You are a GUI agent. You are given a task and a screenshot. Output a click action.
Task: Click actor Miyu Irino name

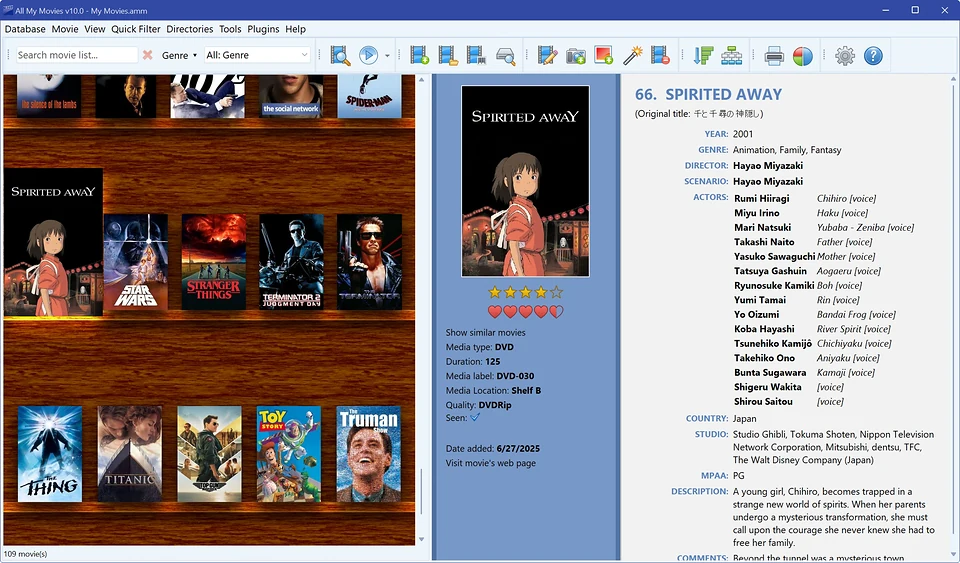pos(757,213)
